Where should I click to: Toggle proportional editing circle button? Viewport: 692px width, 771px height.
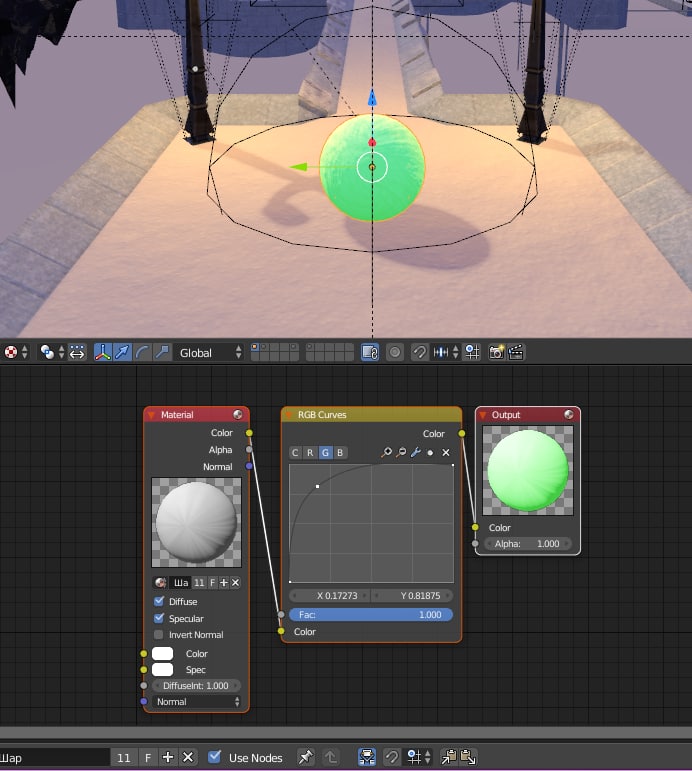(x=394, y=352)
